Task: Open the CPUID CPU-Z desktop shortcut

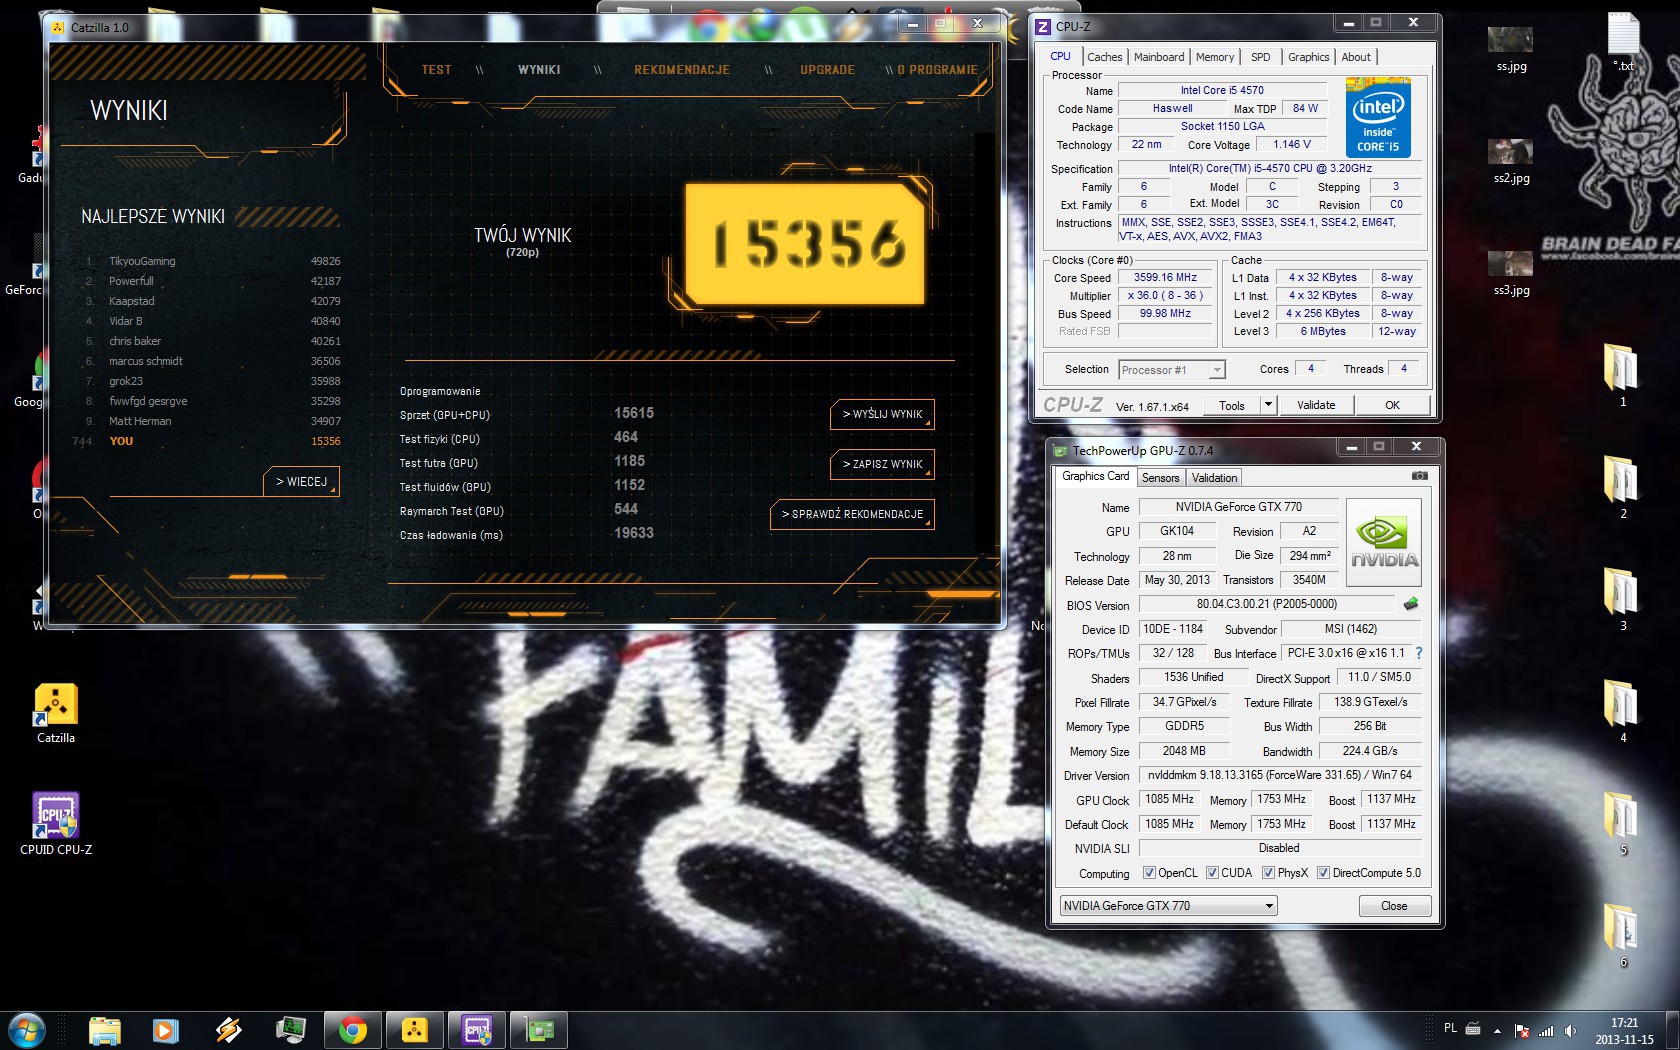Action: pyautogui.click(x=56, y=825)
